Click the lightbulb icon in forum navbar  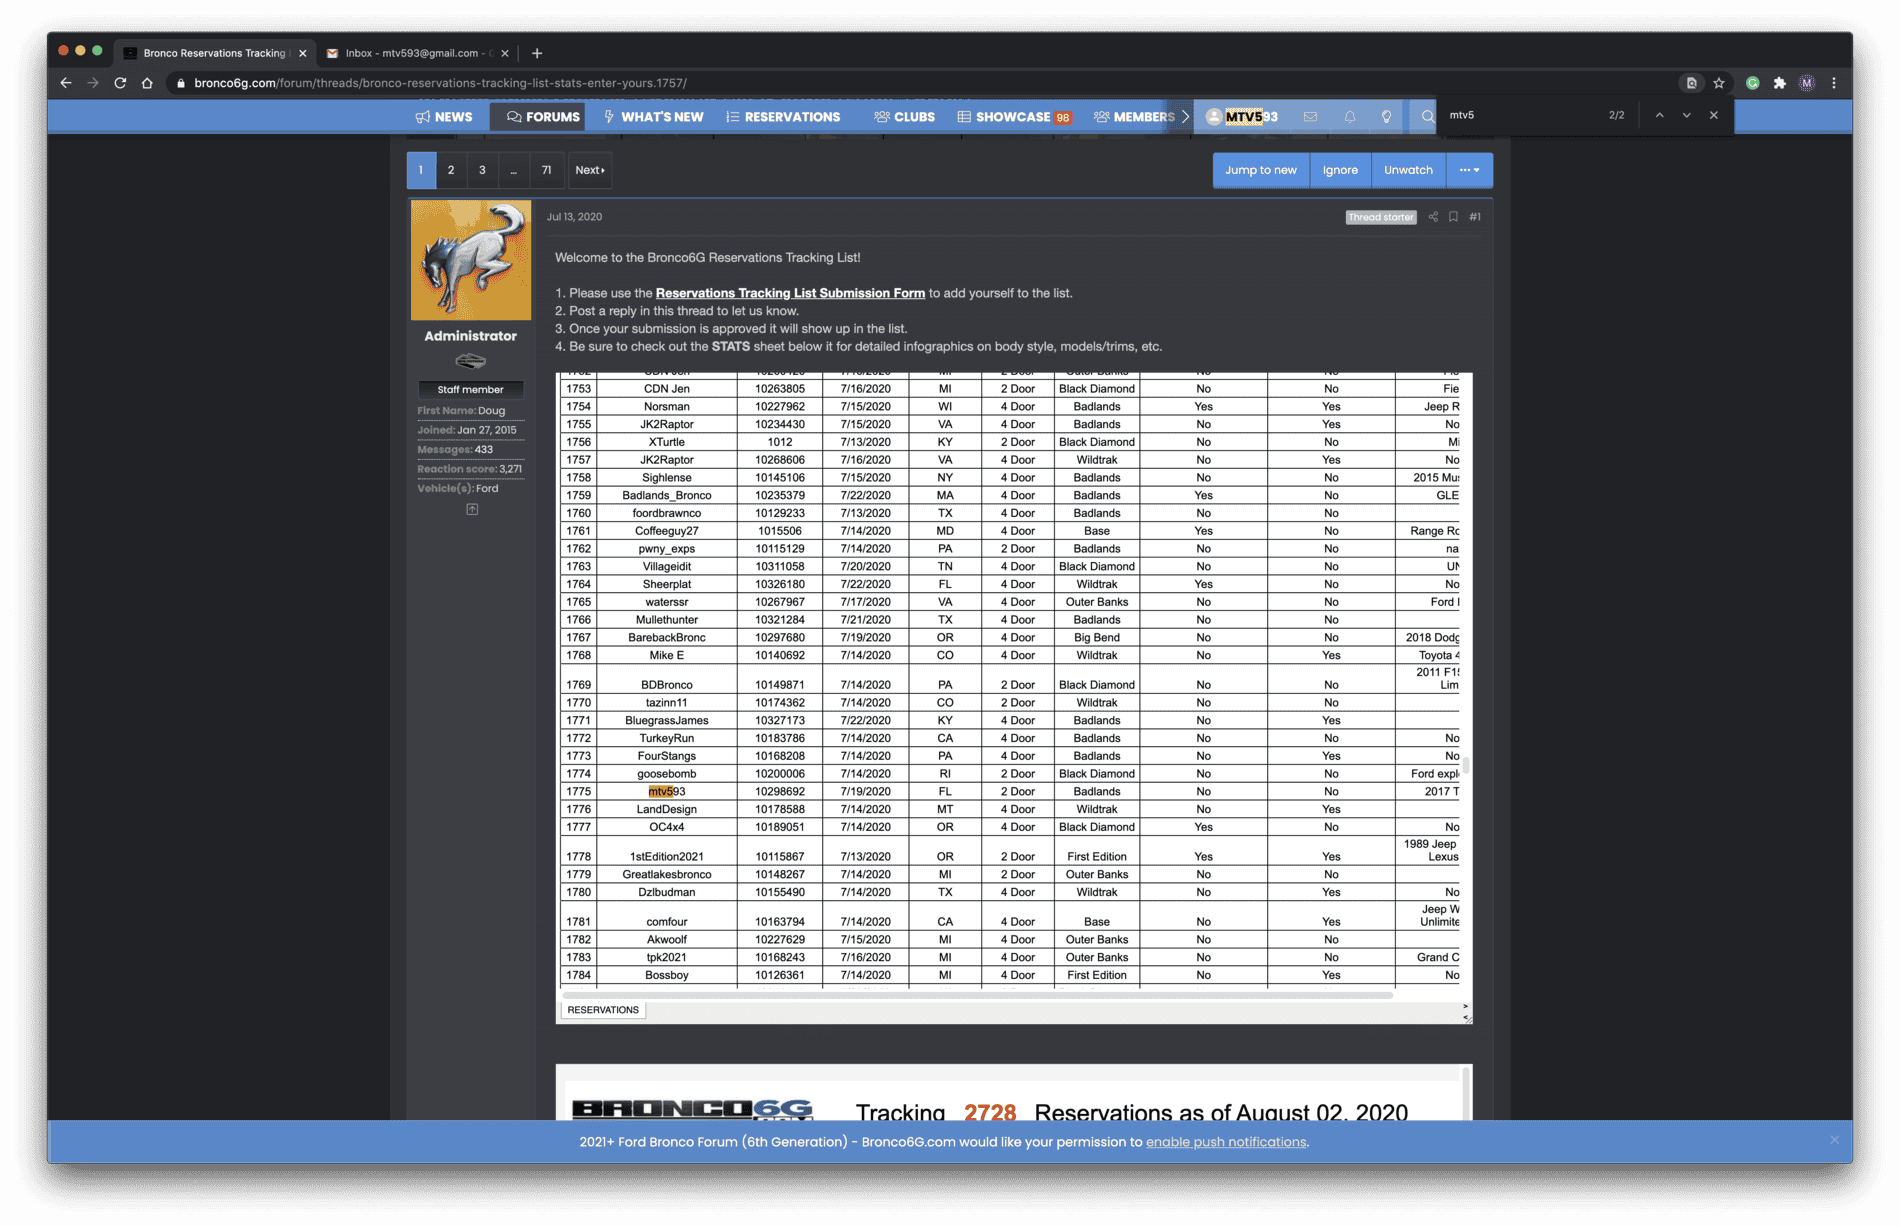pyautogui.click(x=1386, y=117)
